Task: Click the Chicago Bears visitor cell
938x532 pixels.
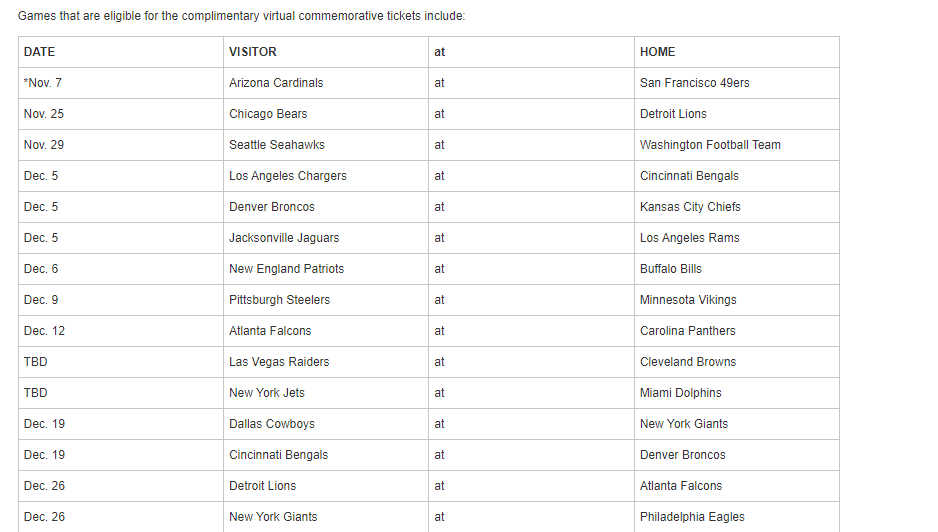Action: [326, 114]
